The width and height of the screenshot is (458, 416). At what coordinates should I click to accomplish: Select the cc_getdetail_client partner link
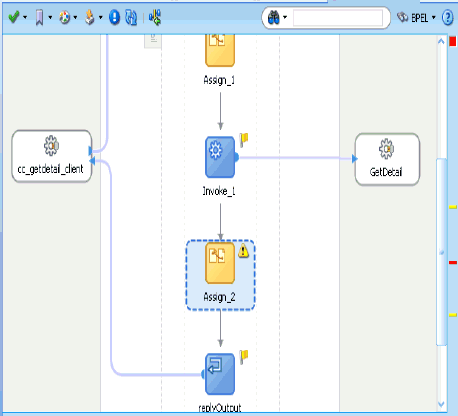pos(52,156)
